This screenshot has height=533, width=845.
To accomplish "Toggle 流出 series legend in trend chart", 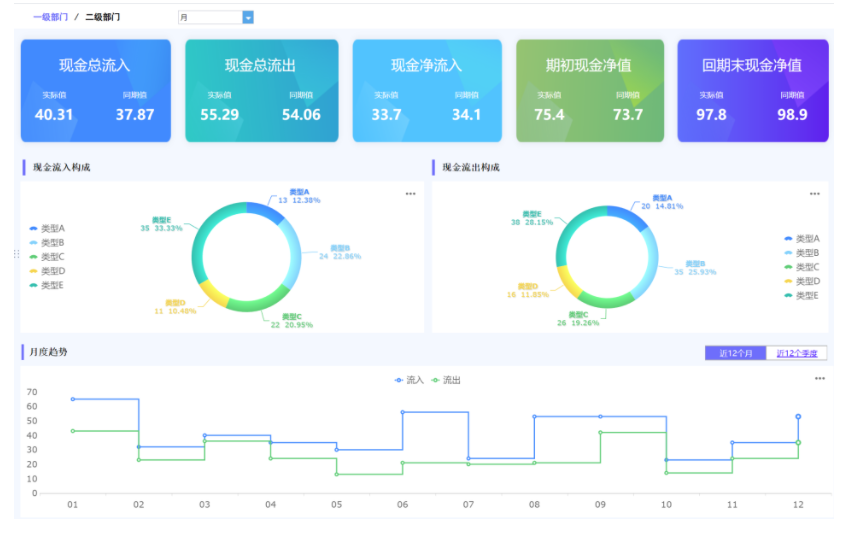I will click(x=446, y=380).
